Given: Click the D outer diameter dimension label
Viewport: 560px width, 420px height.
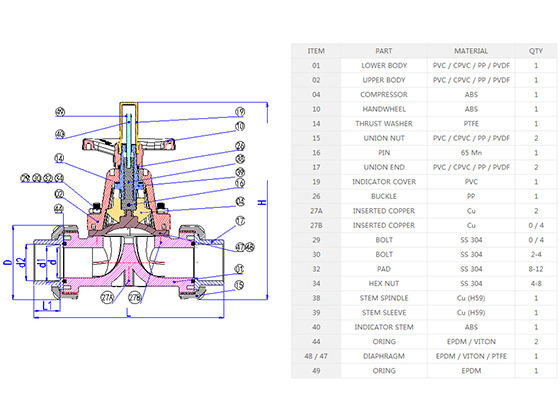Looking at the screenshot, I should [8, 262].
